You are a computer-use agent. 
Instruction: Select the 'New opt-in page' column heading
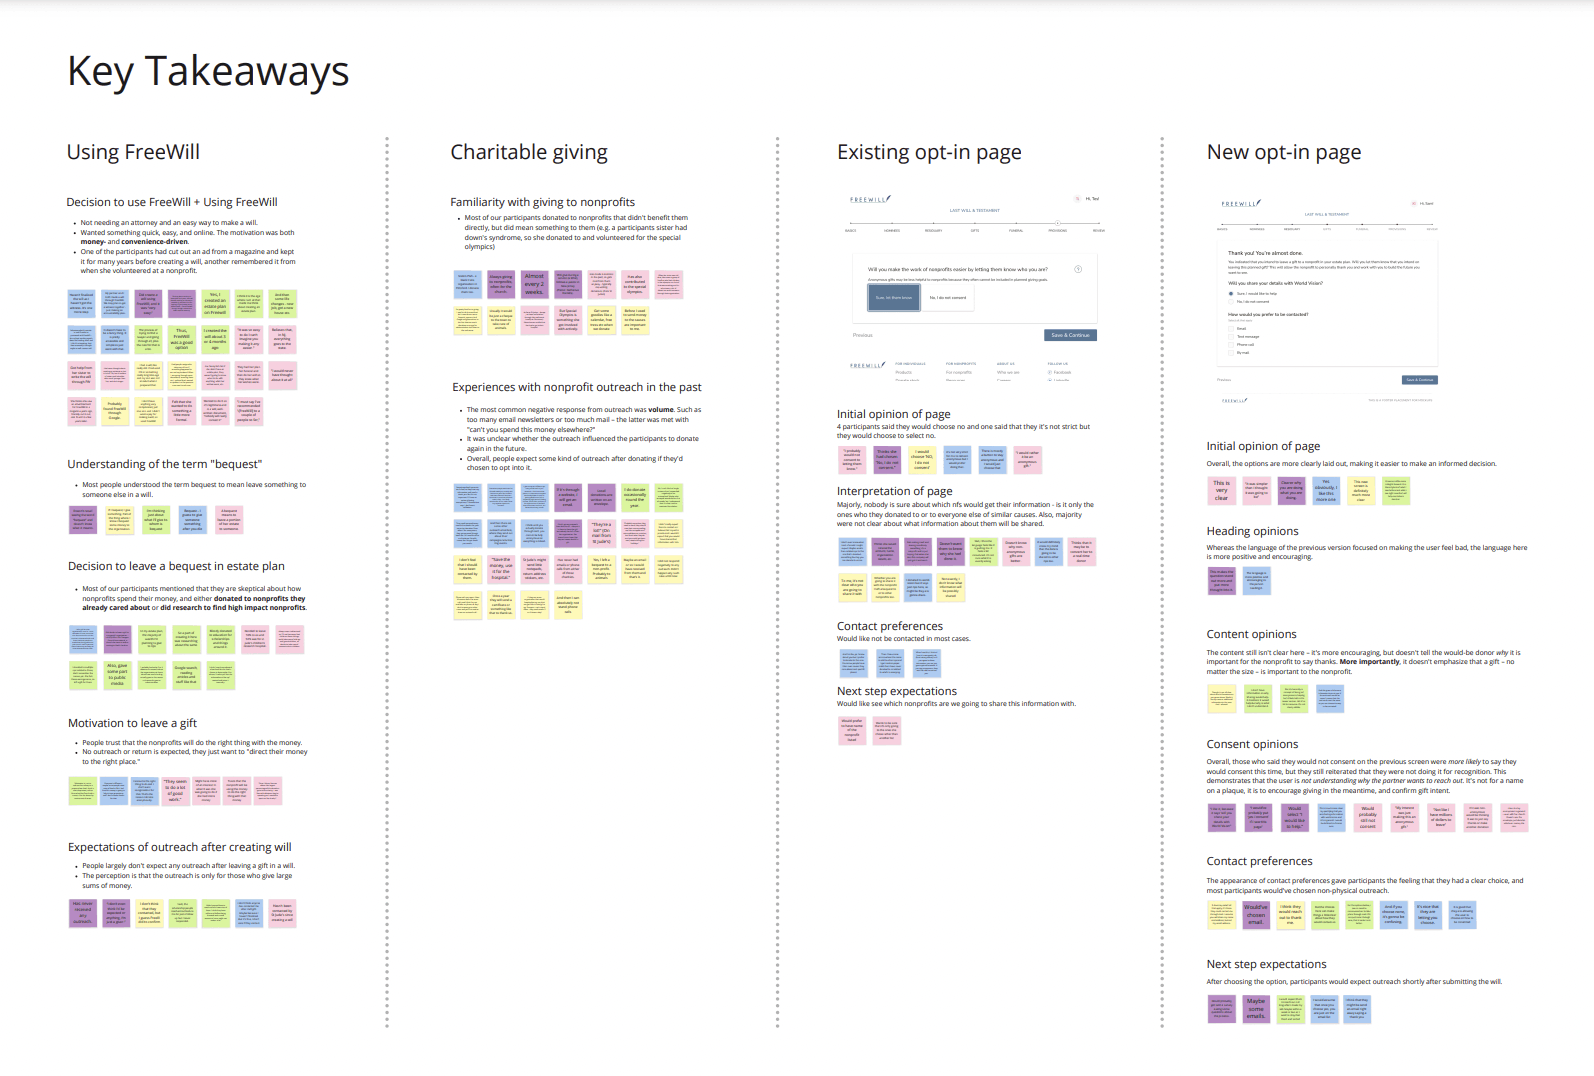pyautogui.click(x=1284, y=152)
